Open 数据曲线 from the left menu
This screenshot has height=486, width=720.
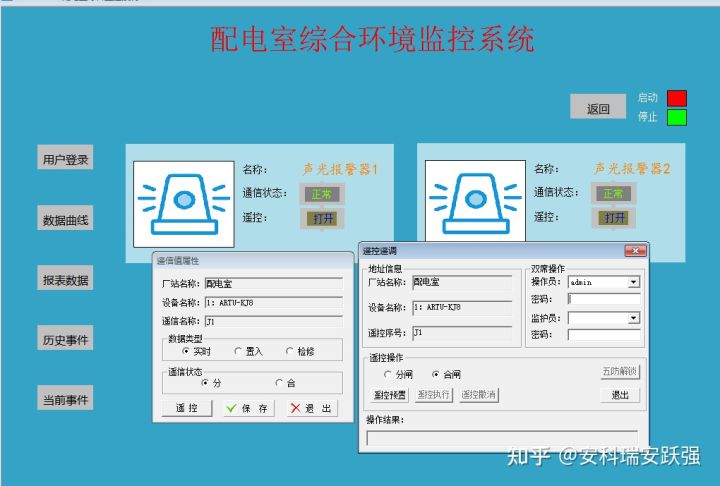[66, 219]
